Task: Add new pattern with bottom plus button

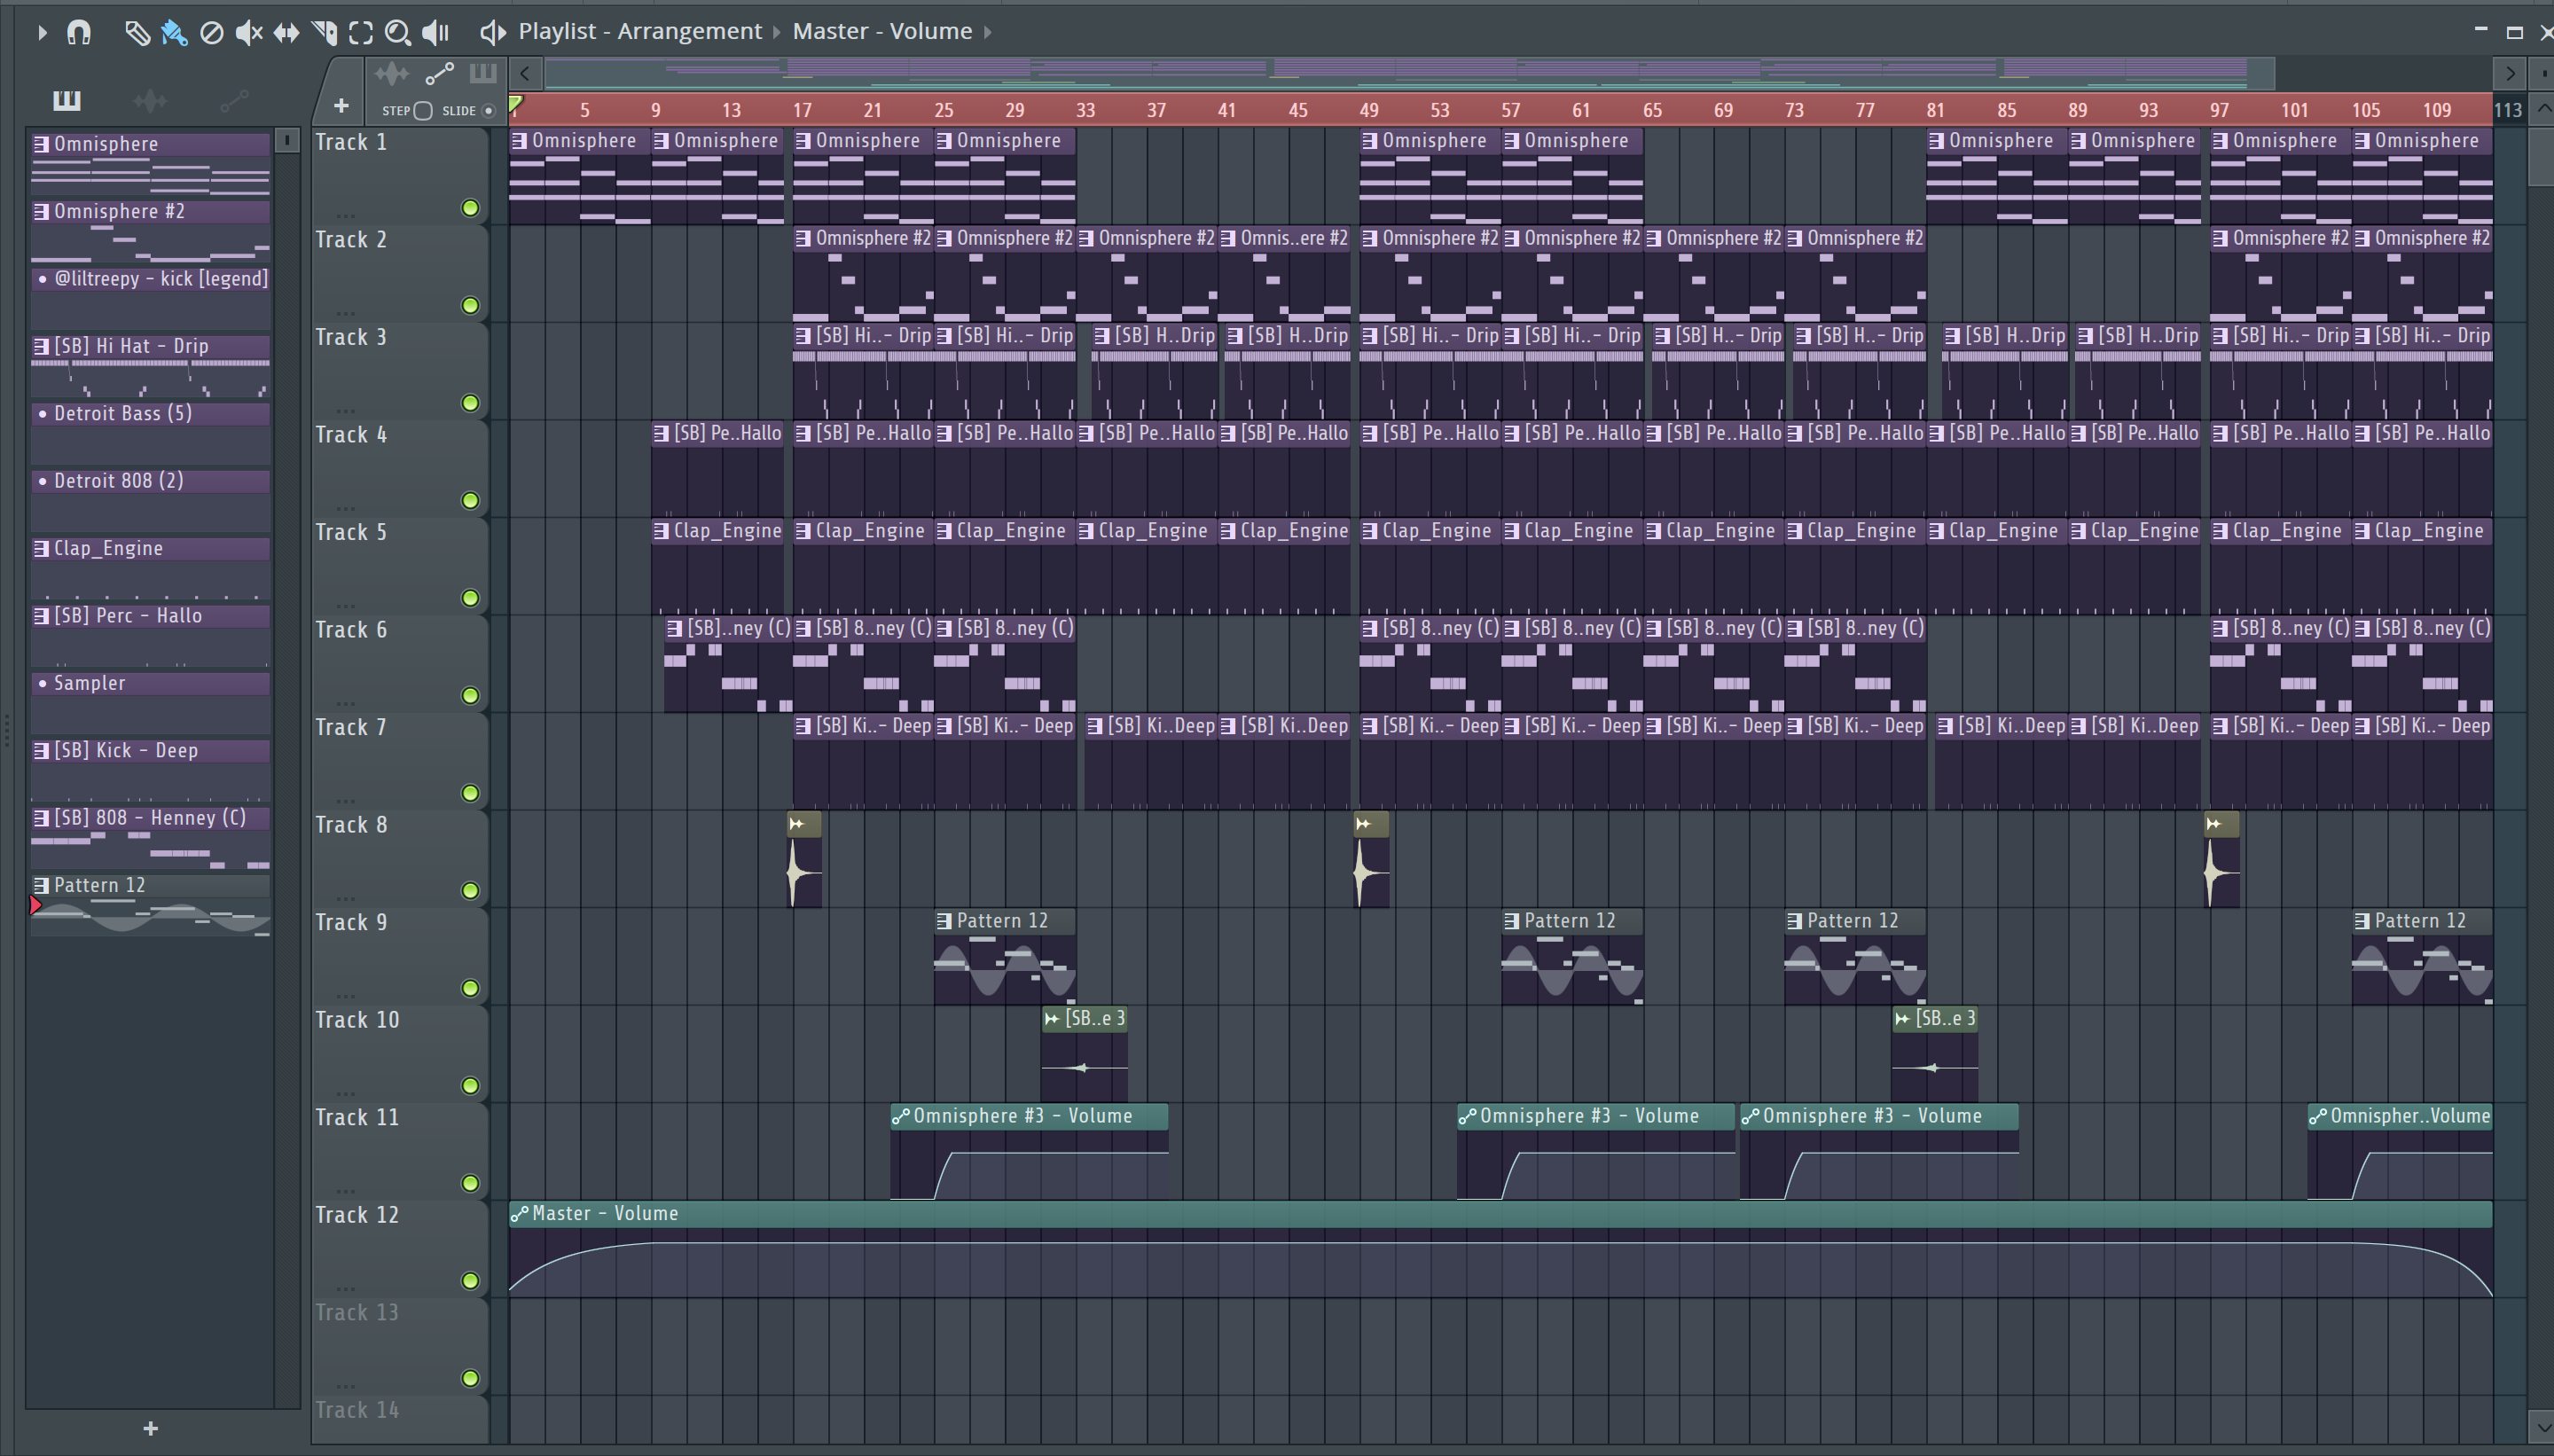Action: click(150, 1428)
